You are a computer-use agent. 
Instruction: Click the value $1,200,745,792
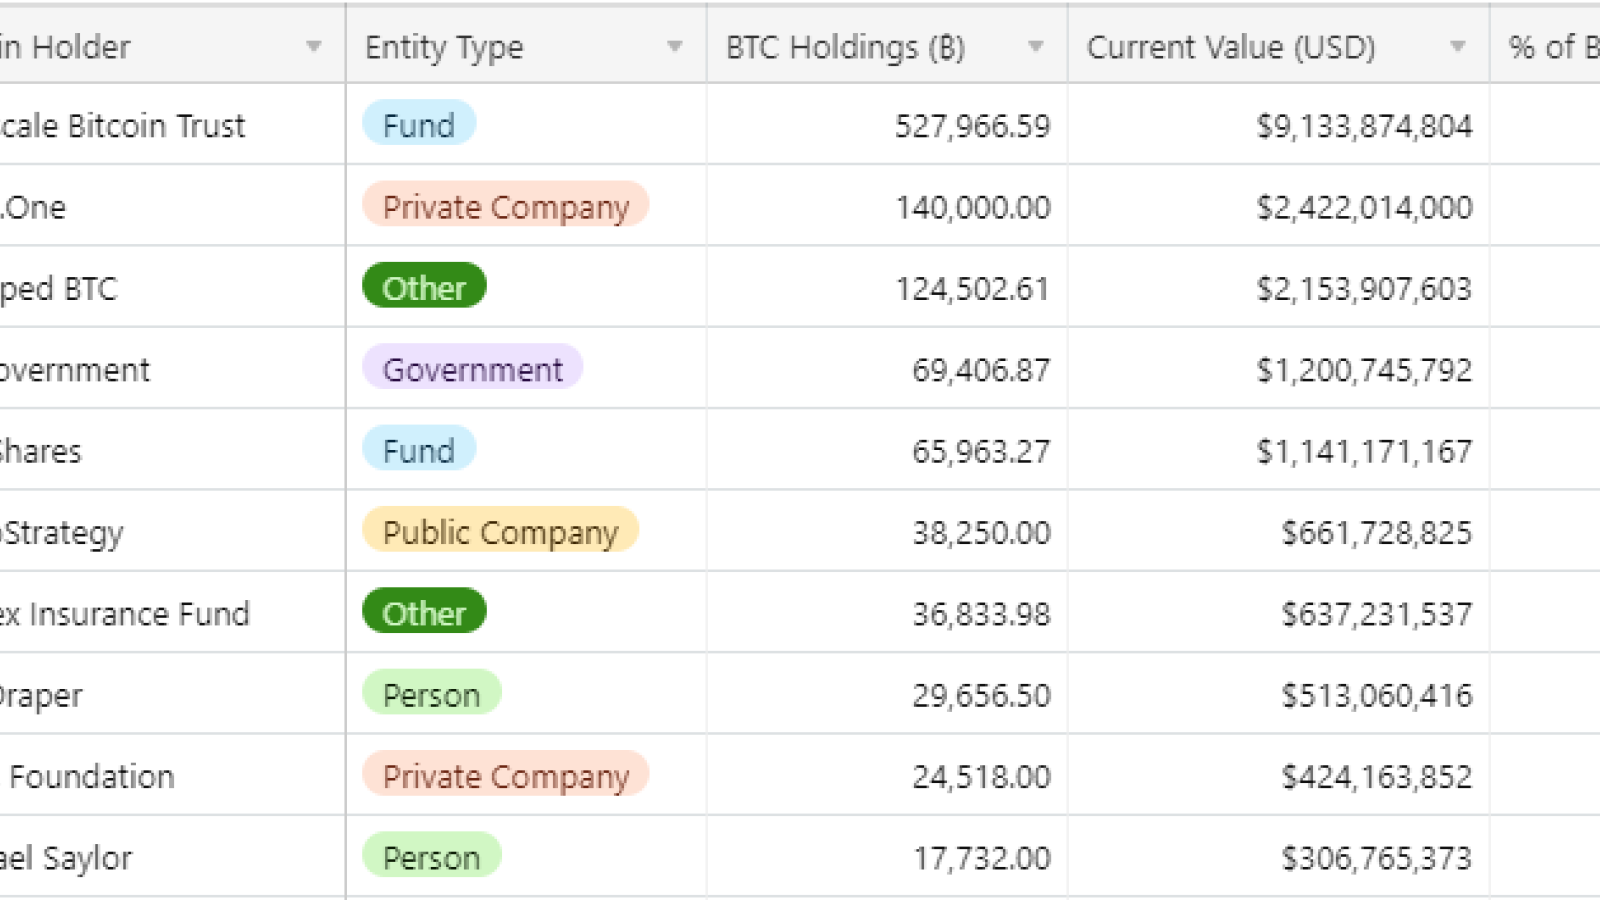(x=1364, y=370)
